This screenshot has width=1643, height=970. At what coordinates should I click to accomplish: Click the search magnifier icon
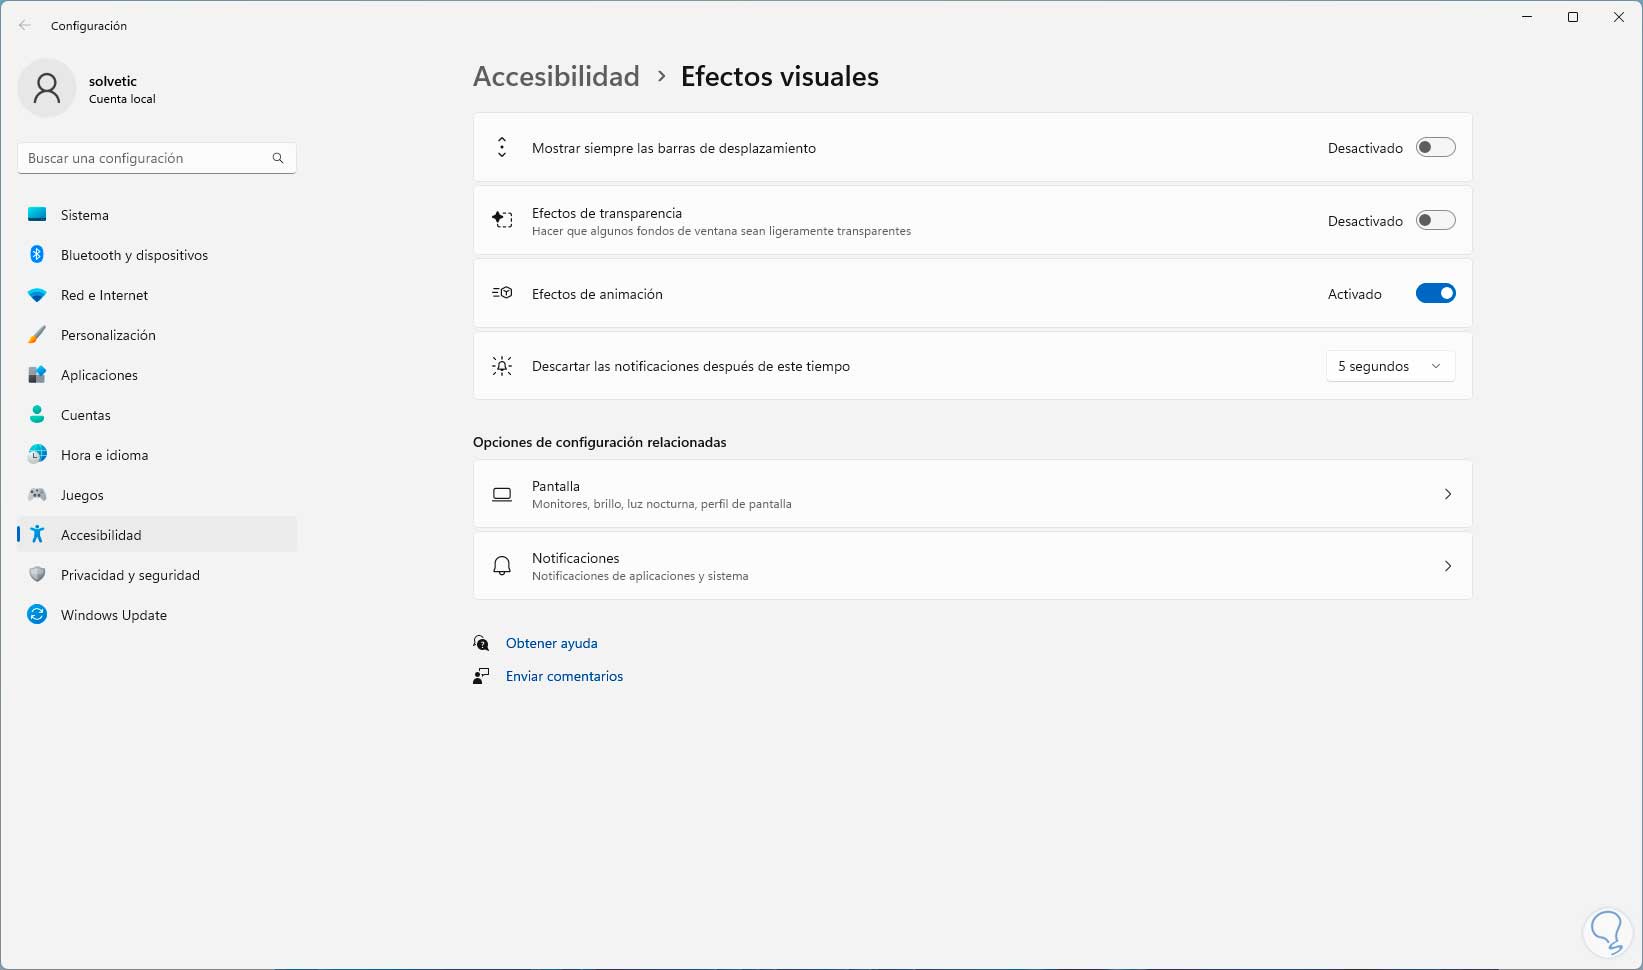pos(278,158)
